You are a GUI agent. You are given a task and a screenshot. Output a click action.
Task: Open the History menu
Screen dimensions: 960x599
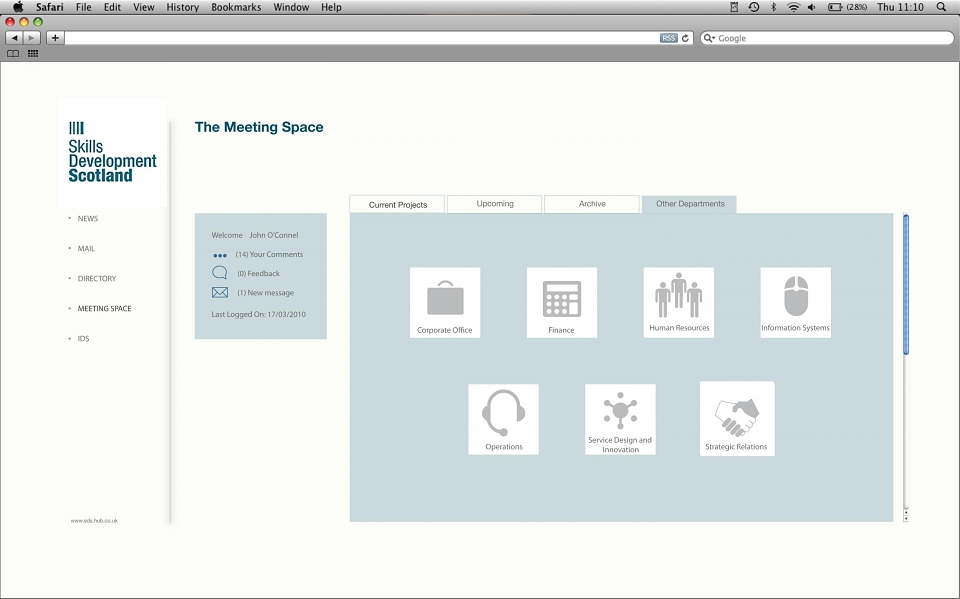tap(182, 7)
